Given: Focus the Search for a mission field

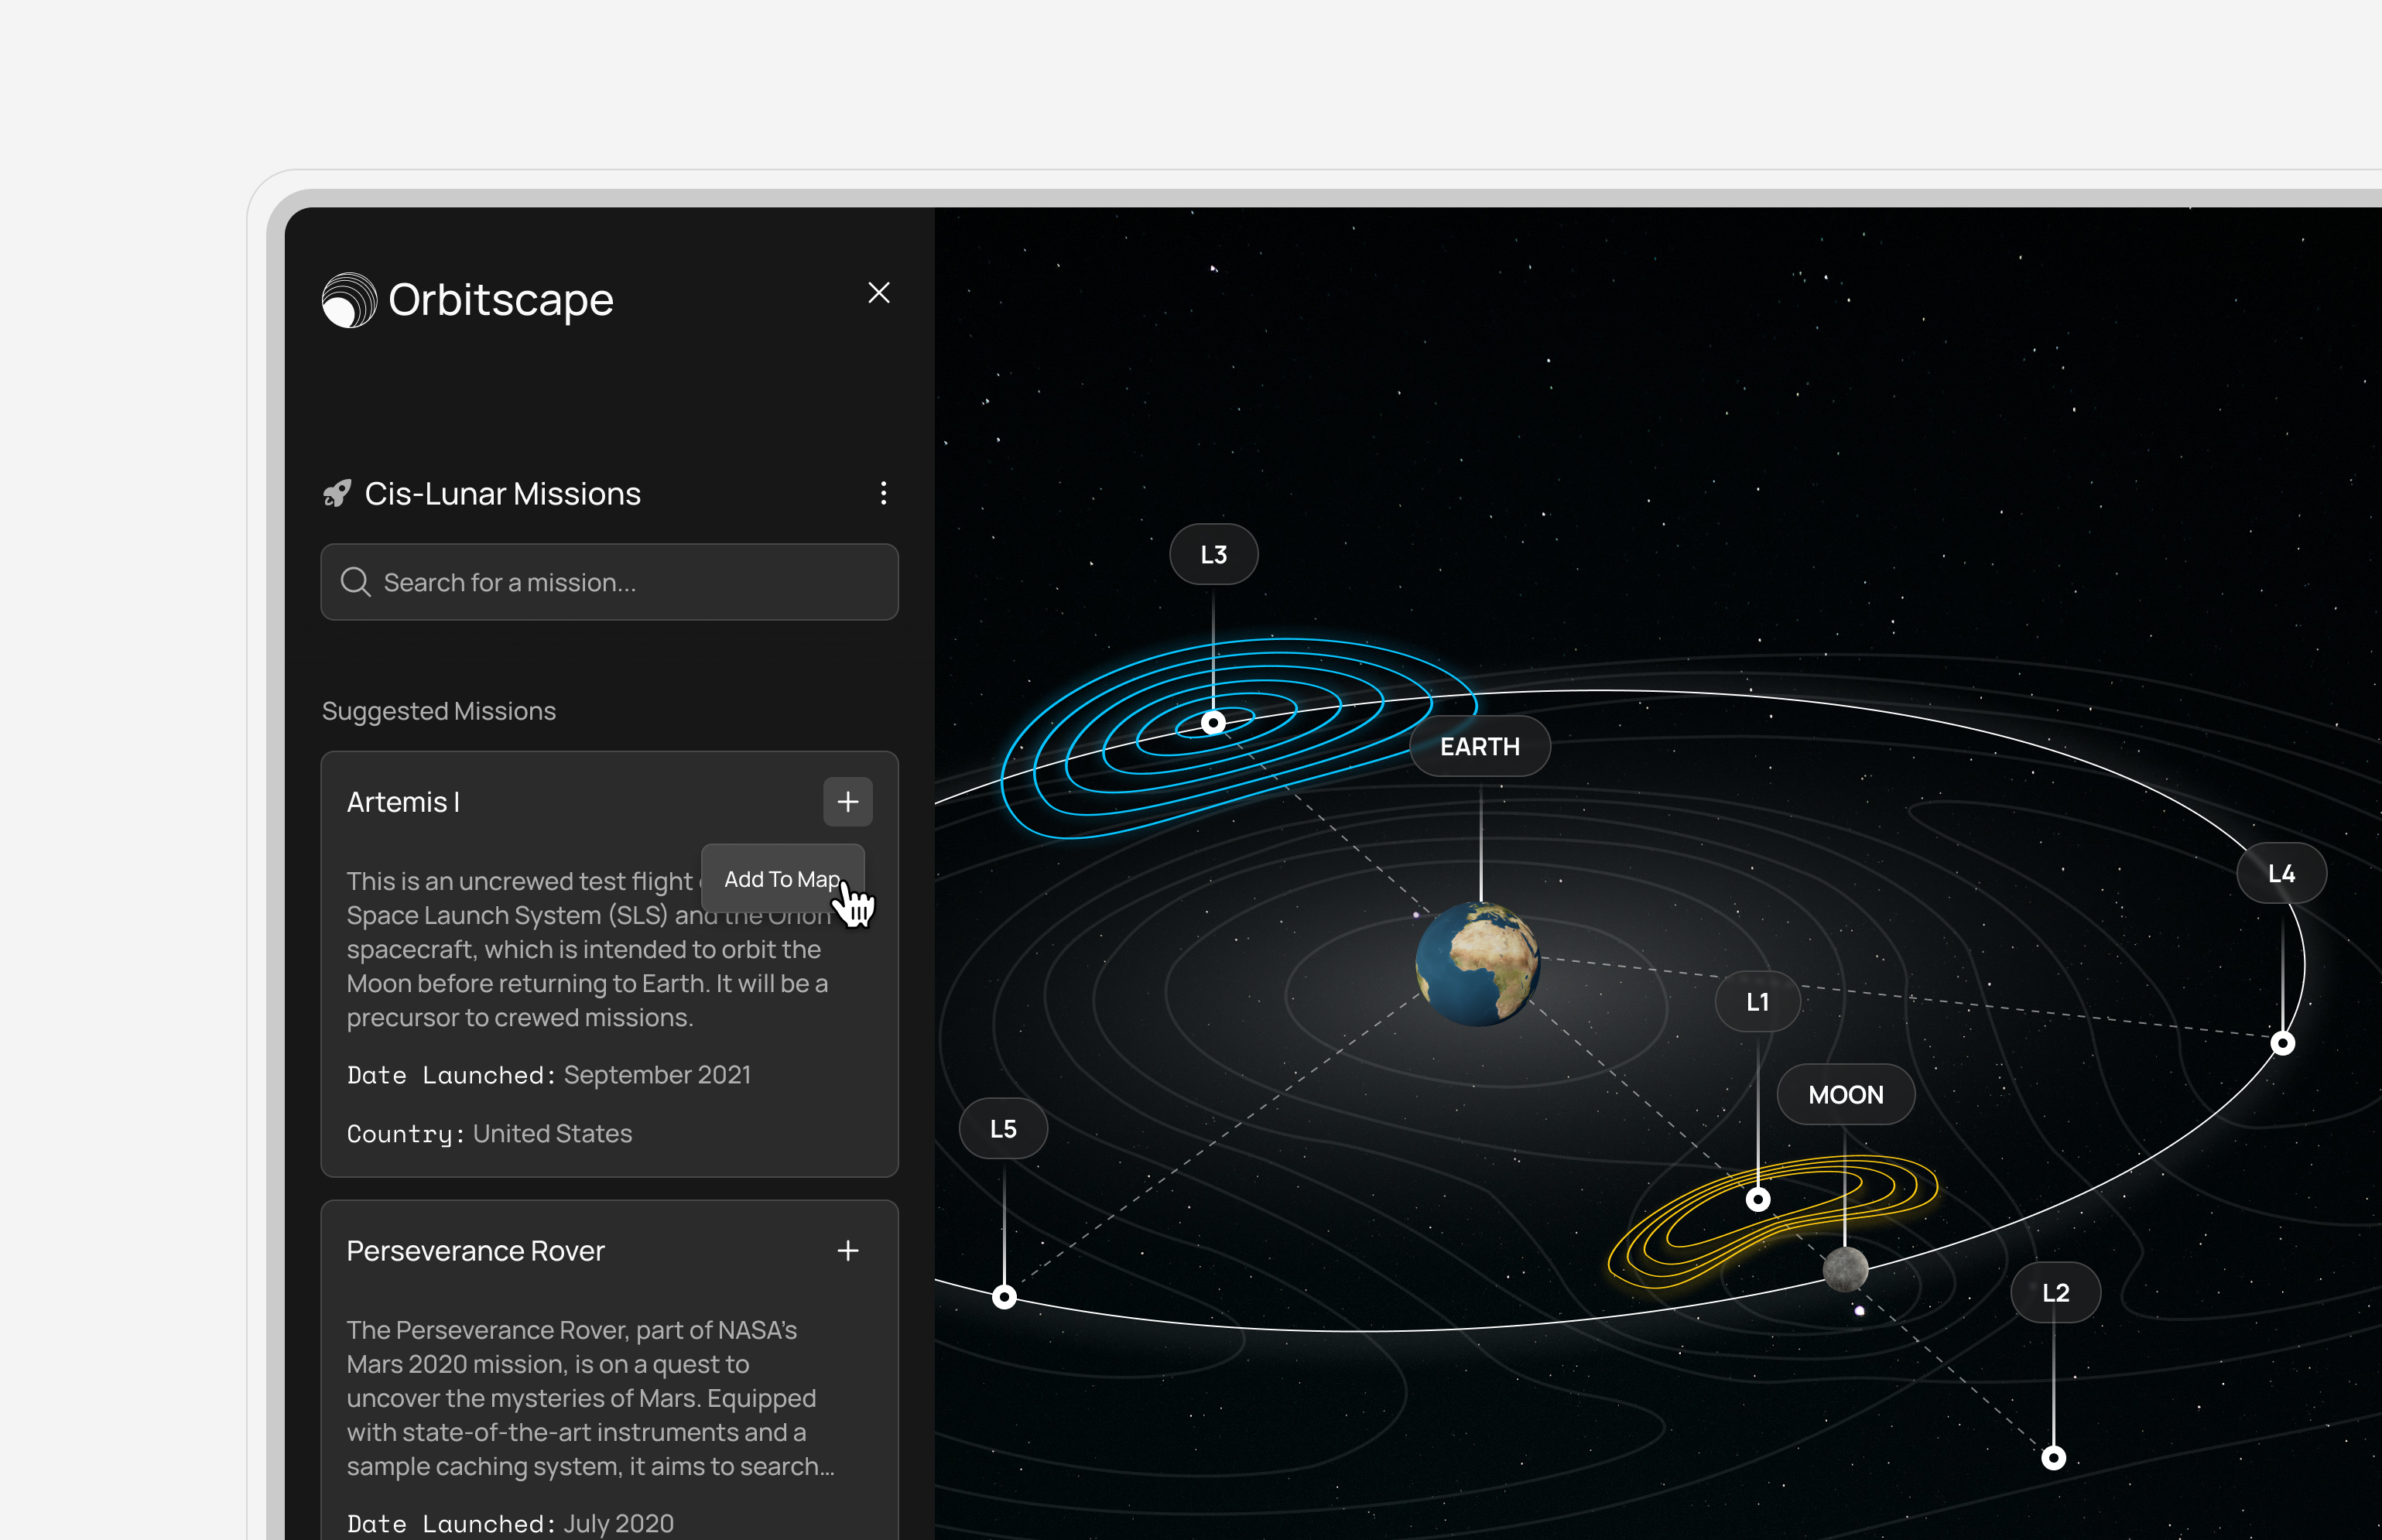Looking at the screenshot, I should click(609, 582).
